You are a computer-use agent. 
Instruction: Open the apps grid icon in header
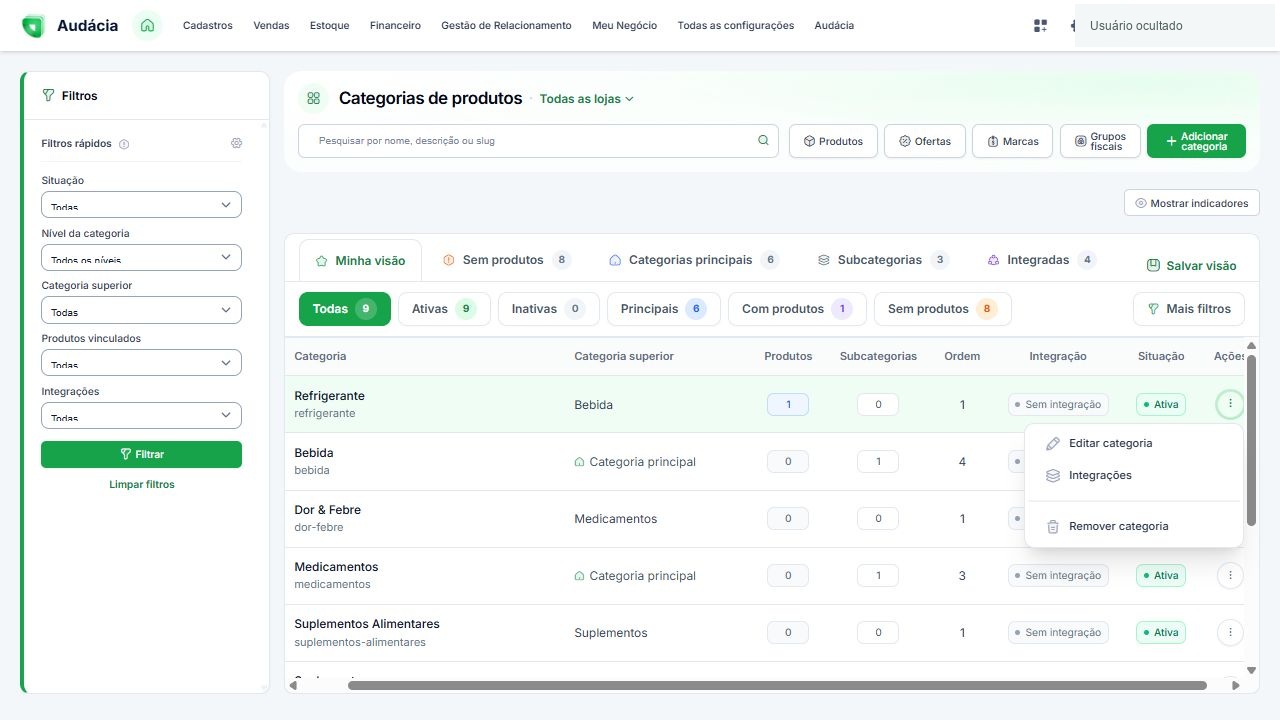pyautogui.click(x=1040, y=26)
